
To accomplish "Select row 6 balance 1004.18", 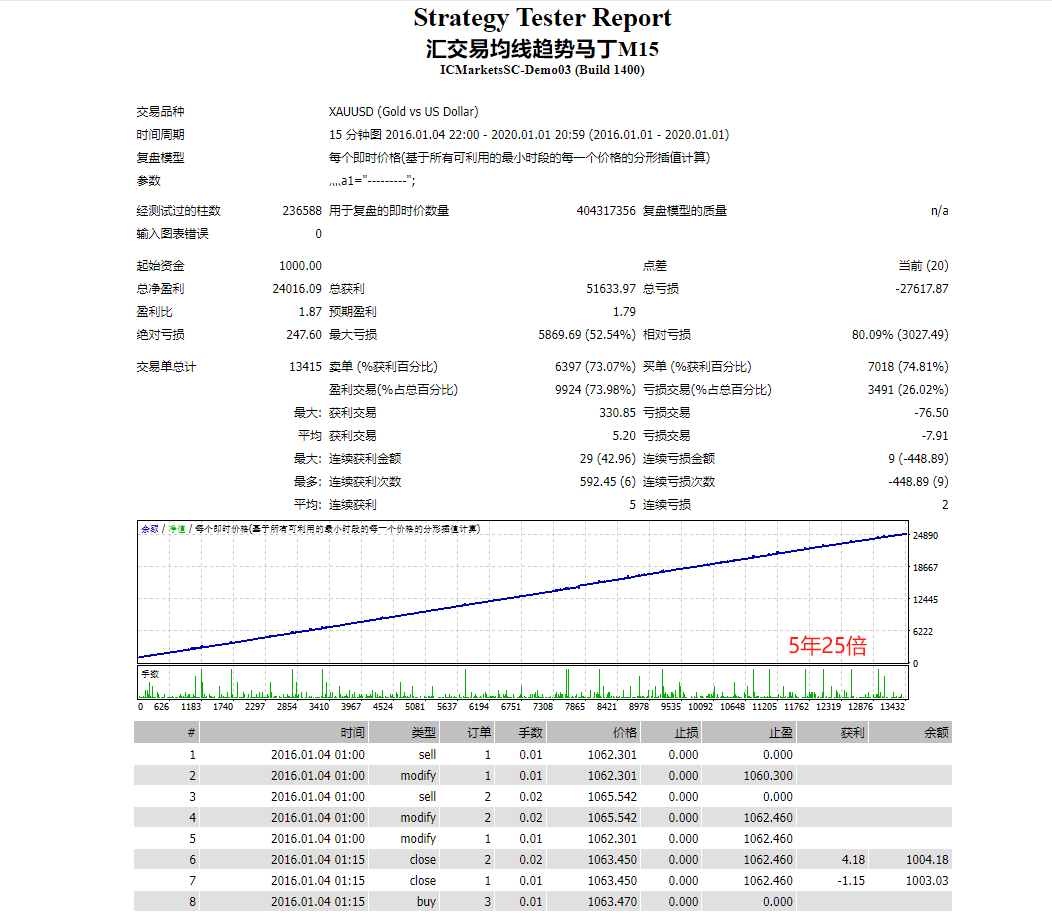I will [927, 860].
